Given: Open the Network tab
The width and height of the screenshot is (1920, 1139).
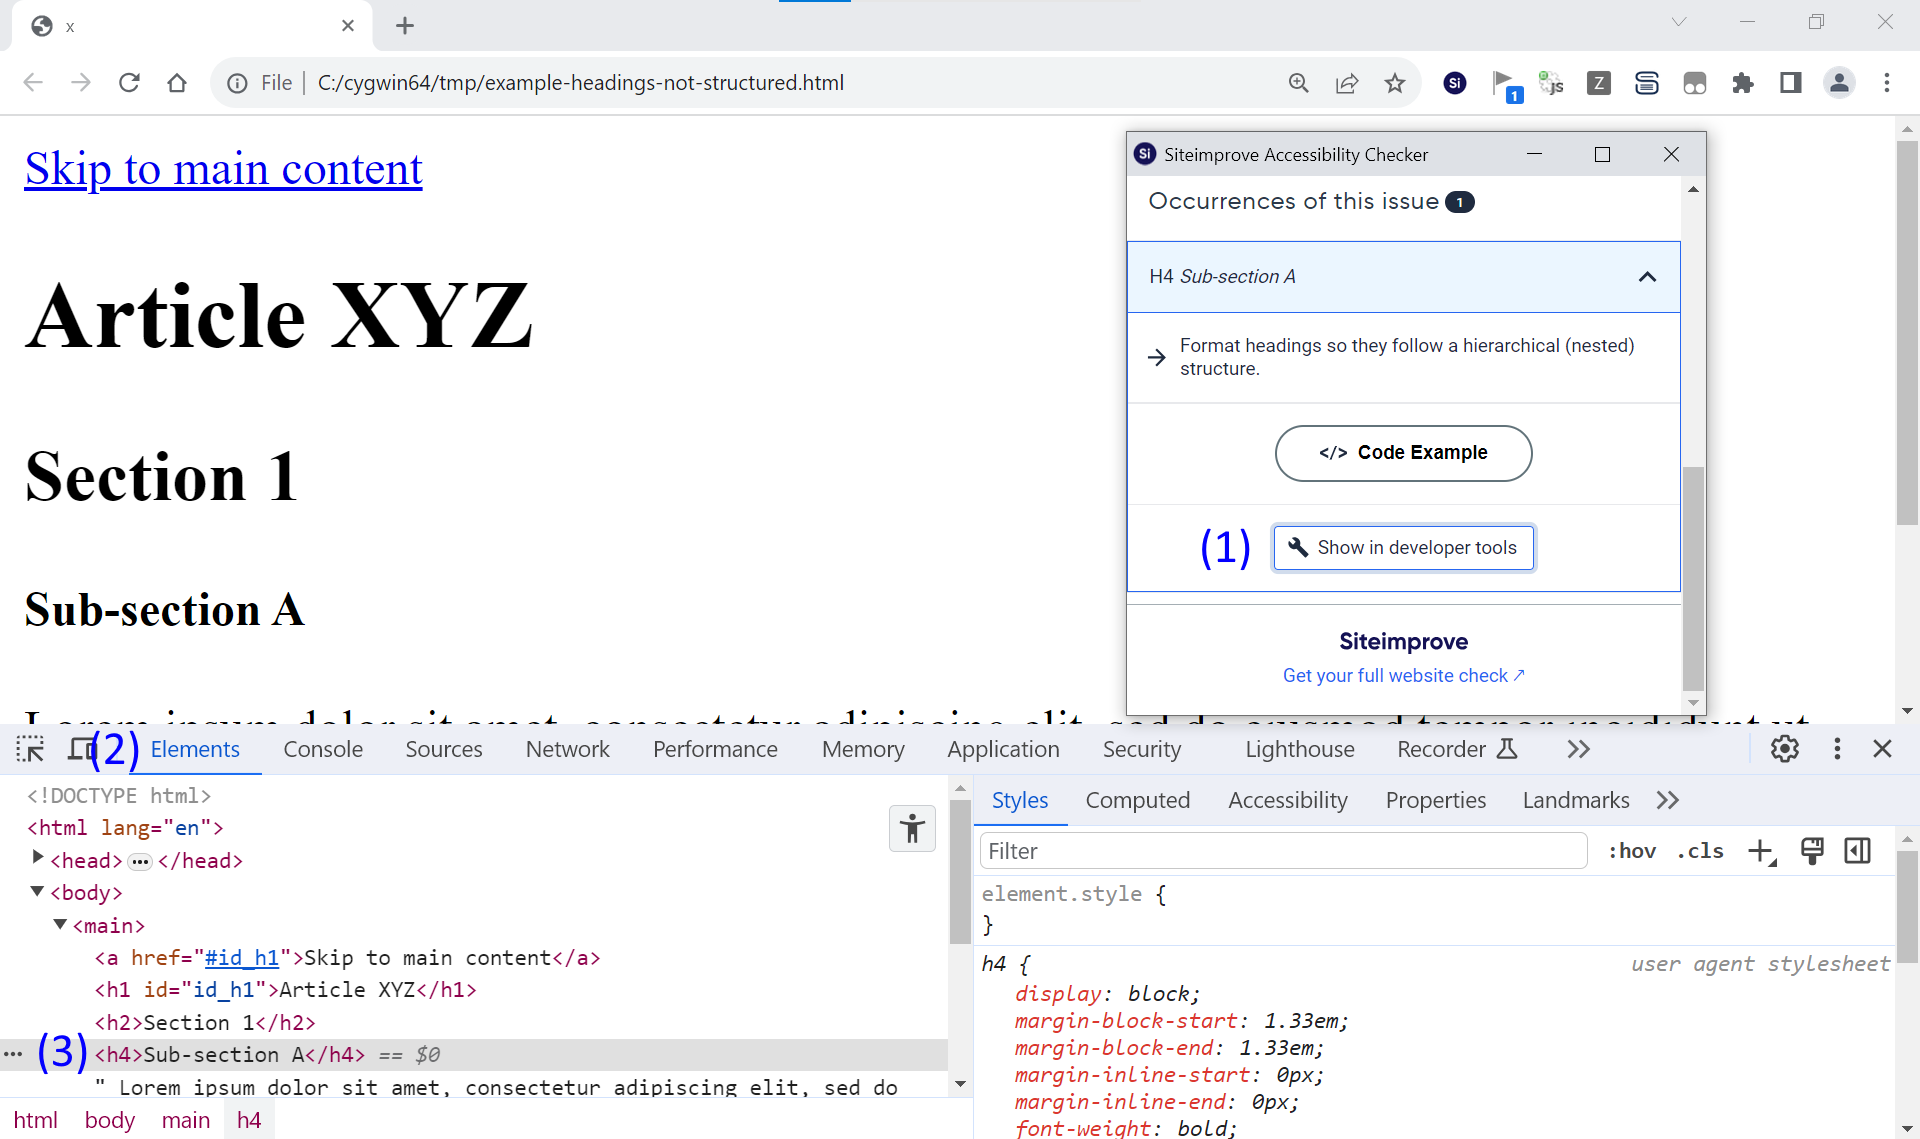Looking at the screenshot, I should (x=567, y=749).
